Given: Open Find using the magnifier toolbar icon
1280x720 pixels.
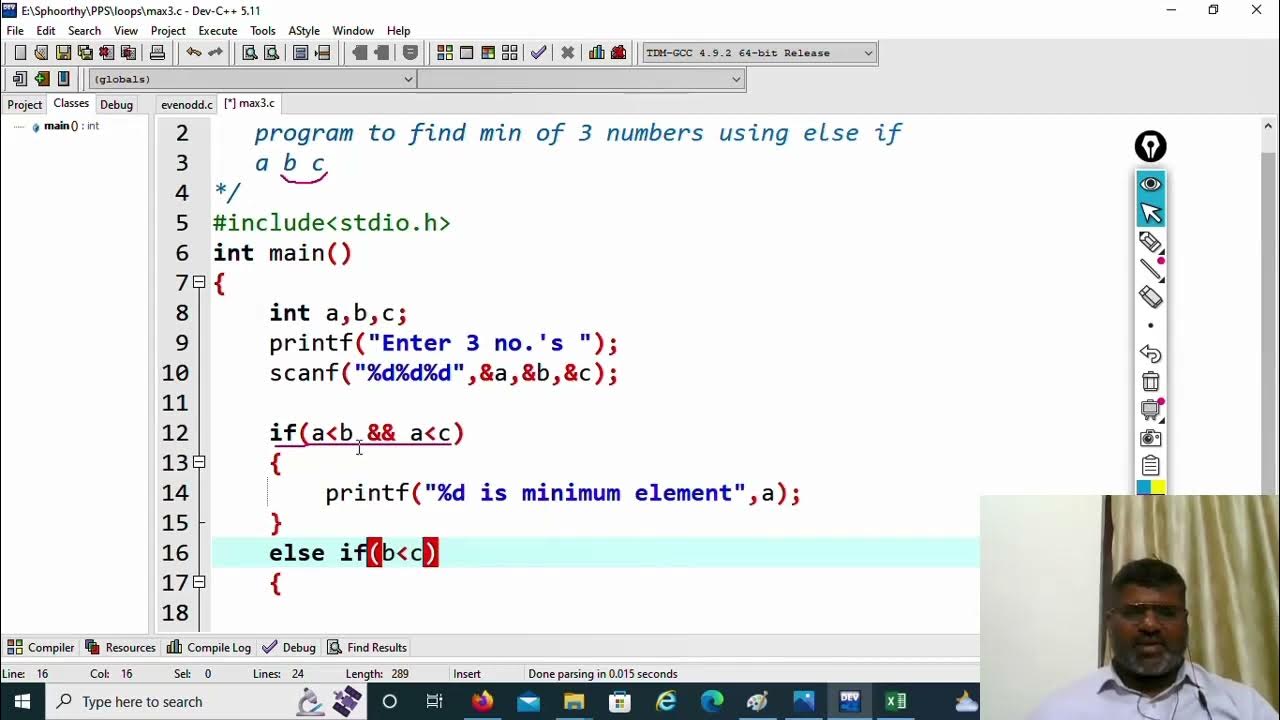Looking at the screenshot, I should pos(250,53).
